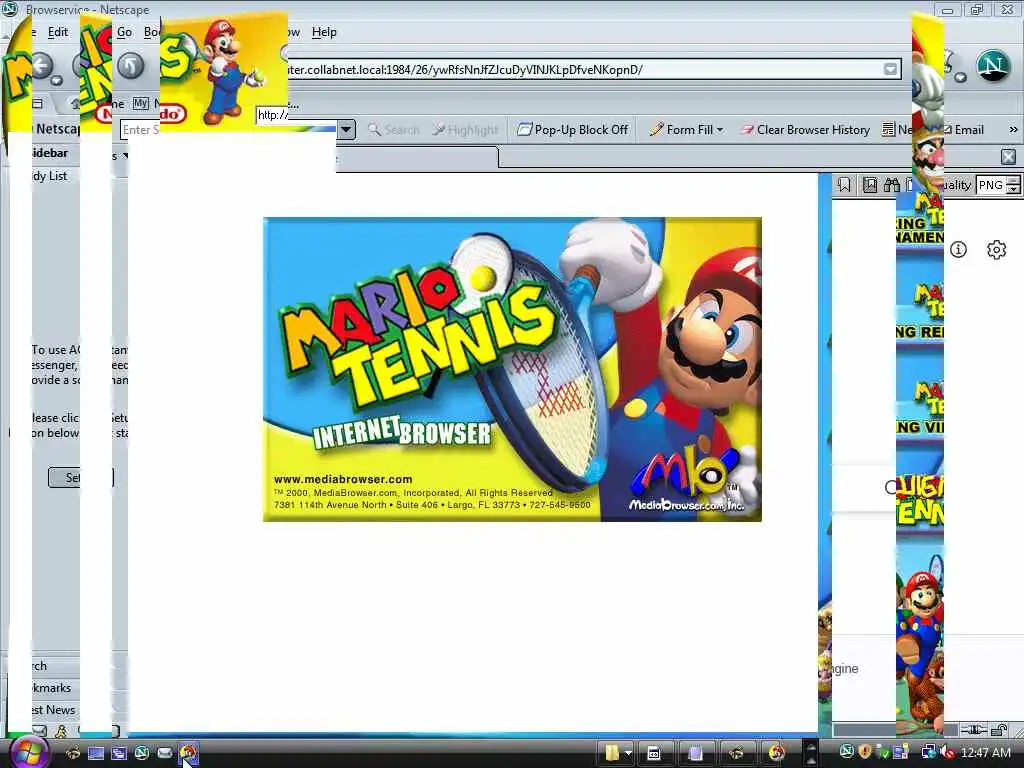Click the binoculars find icon
The height and width of the screenshot is (768, 1024).
pos(891,185)
